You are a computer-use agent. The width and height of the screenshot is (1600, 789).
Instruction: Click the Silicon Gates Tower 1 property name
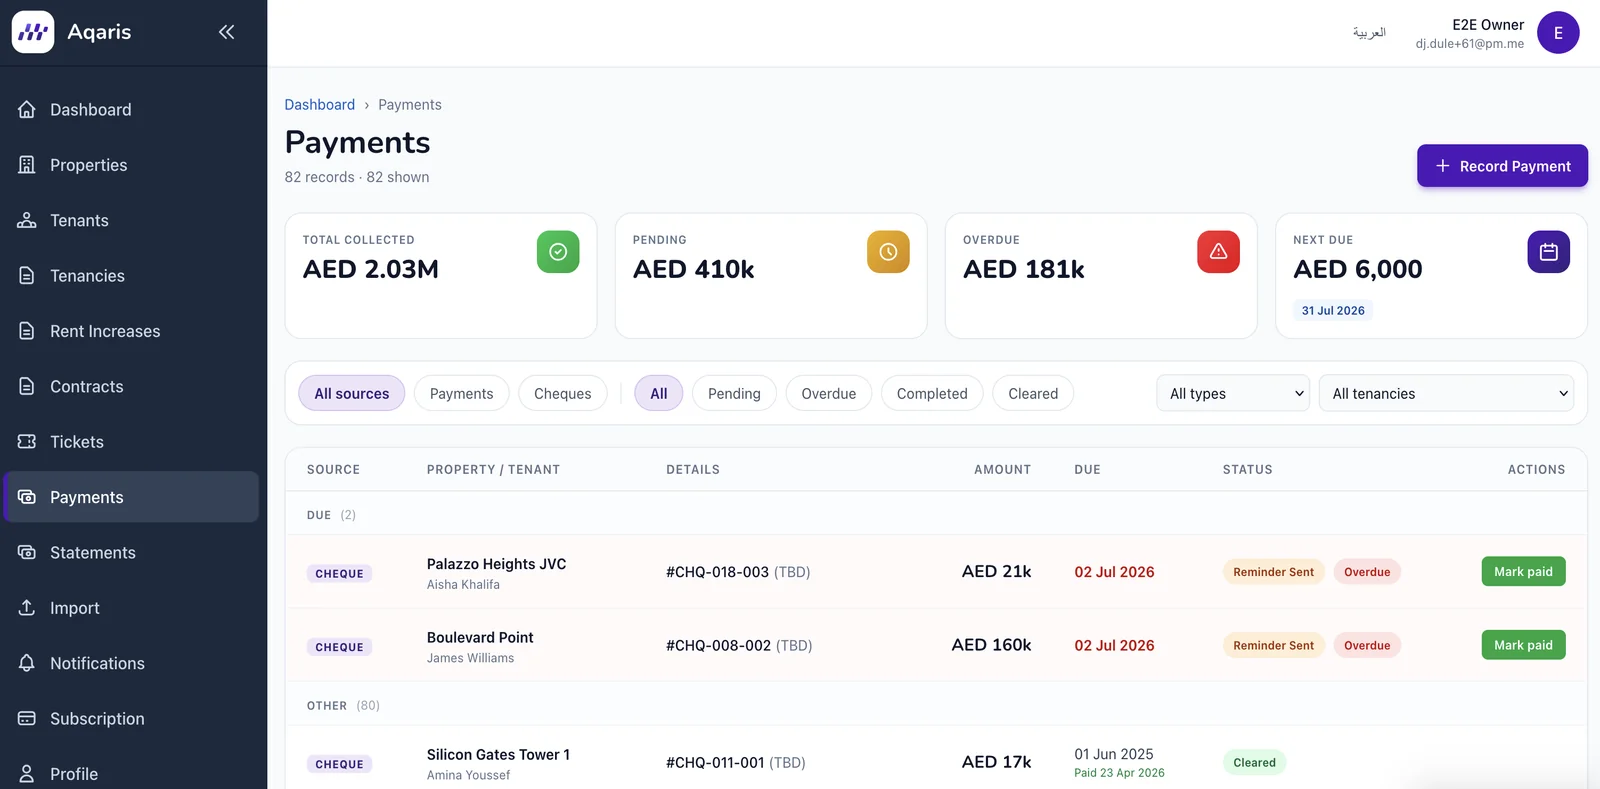click(x=498, y=754)
